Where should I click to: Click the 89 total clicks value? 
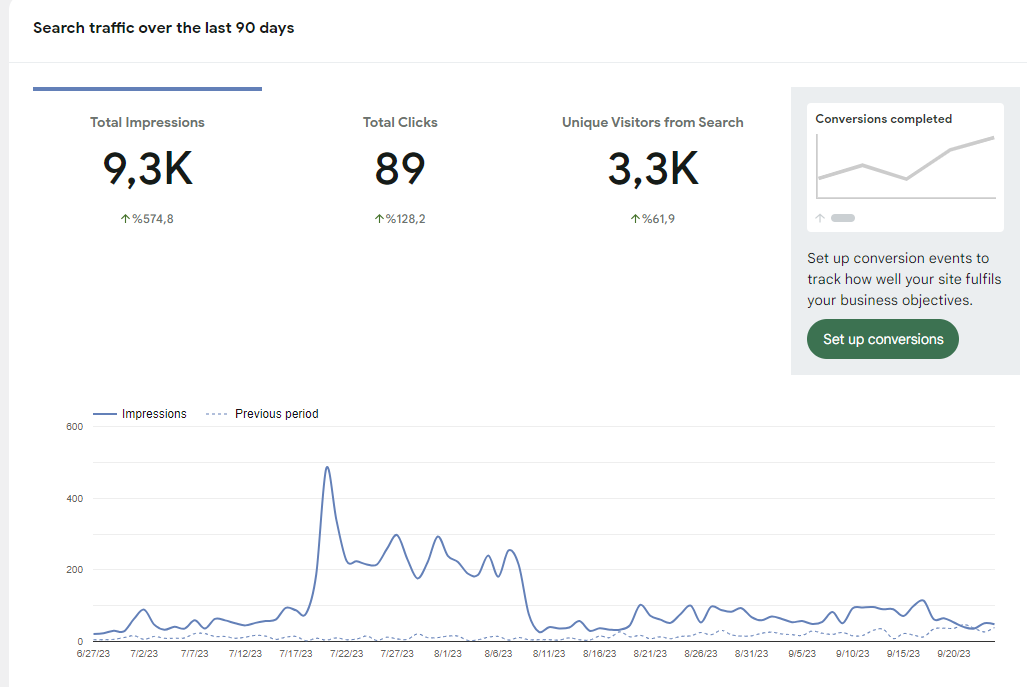(400, 169)
